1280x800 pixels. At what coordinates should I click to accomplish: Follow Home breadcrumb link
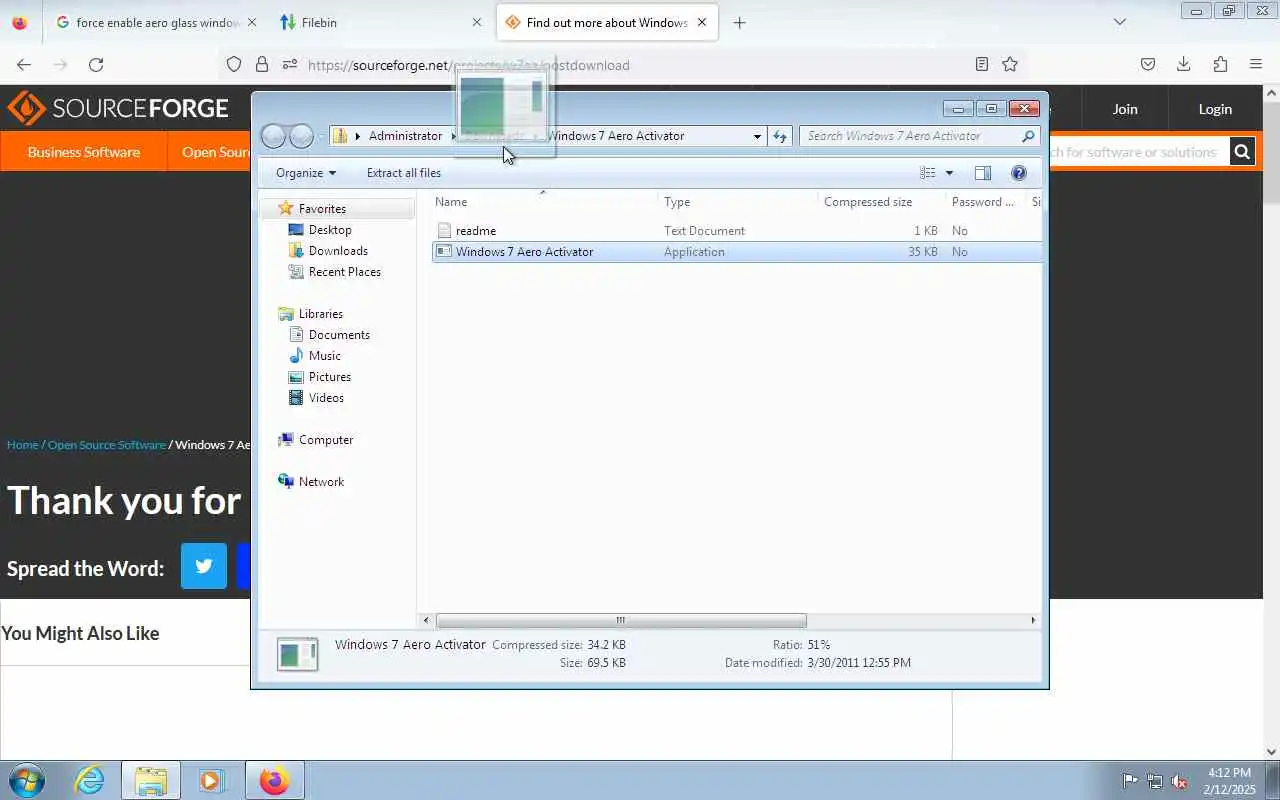coord(23,444)
